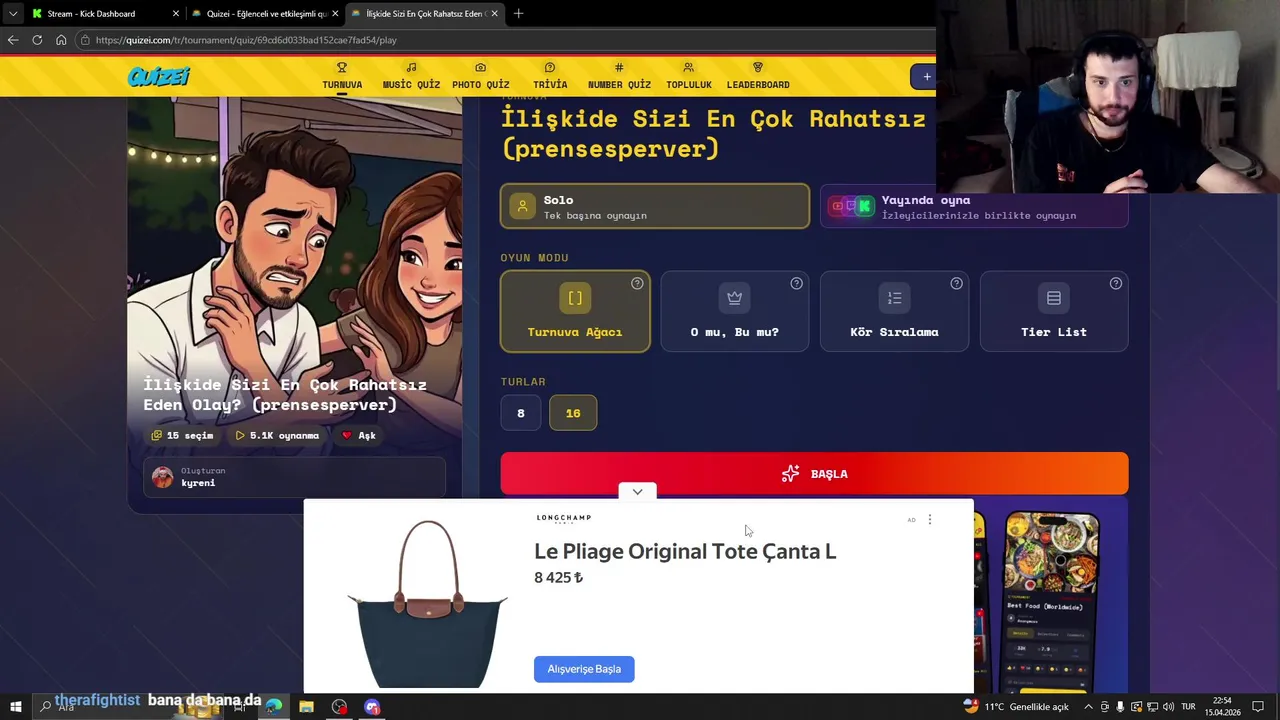Open clock and calendar flyout

point(1222,707)
